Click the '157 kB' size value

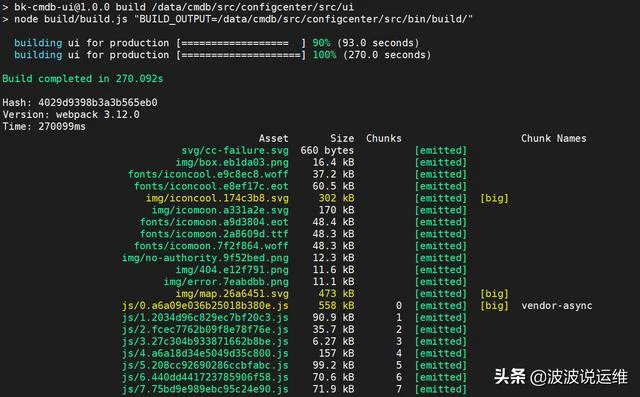336,353
